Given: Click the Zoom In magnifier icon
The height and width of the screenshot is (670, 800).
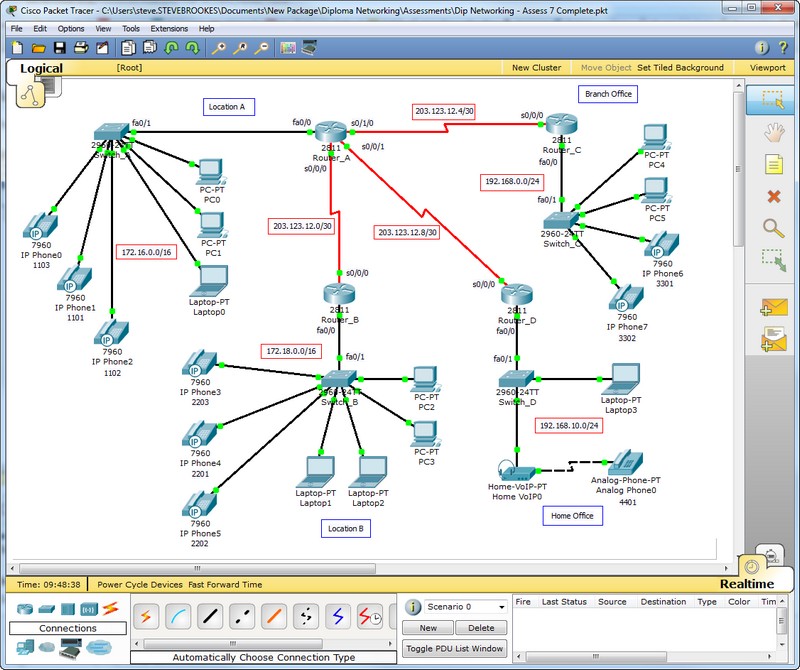Looking at the screenshot, I should tap(219, 48).
